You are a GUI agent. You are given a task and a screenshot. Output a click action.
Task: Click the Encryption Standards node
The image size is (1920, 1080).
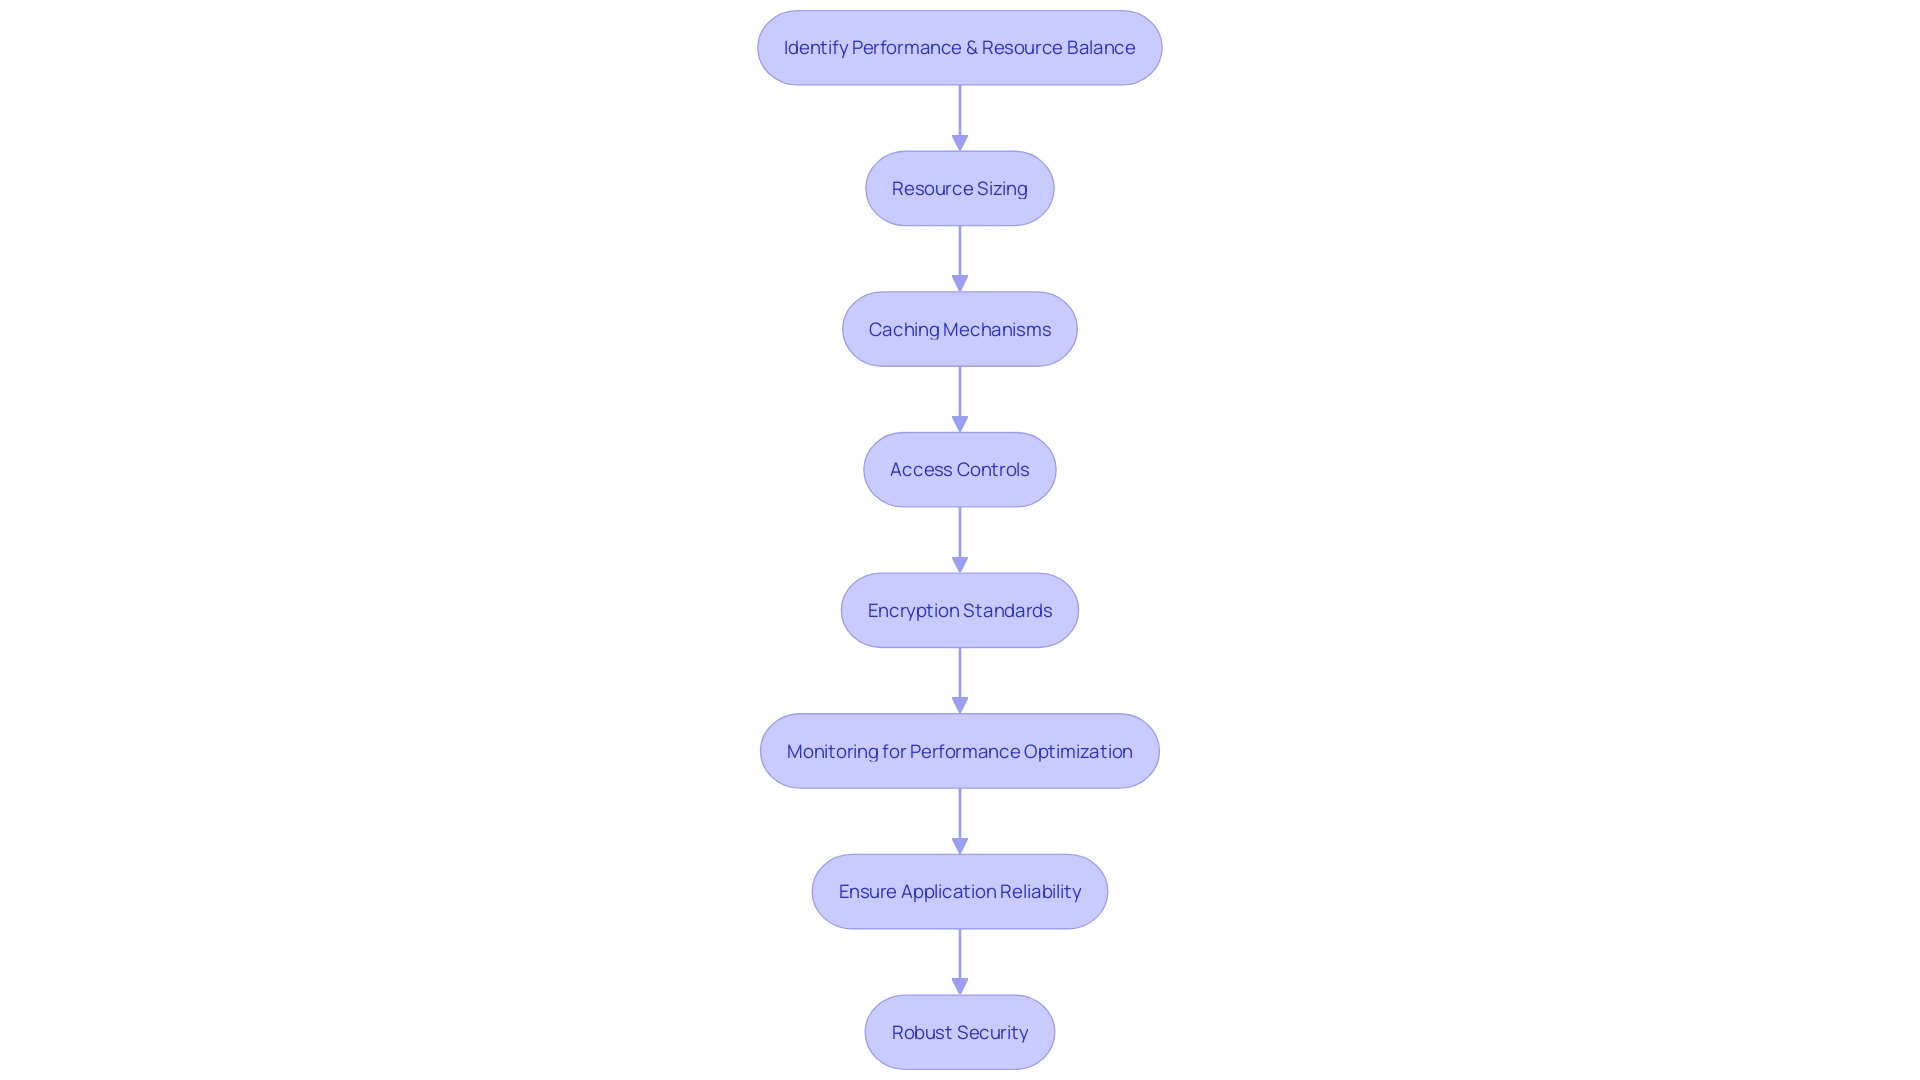point(960,609)
